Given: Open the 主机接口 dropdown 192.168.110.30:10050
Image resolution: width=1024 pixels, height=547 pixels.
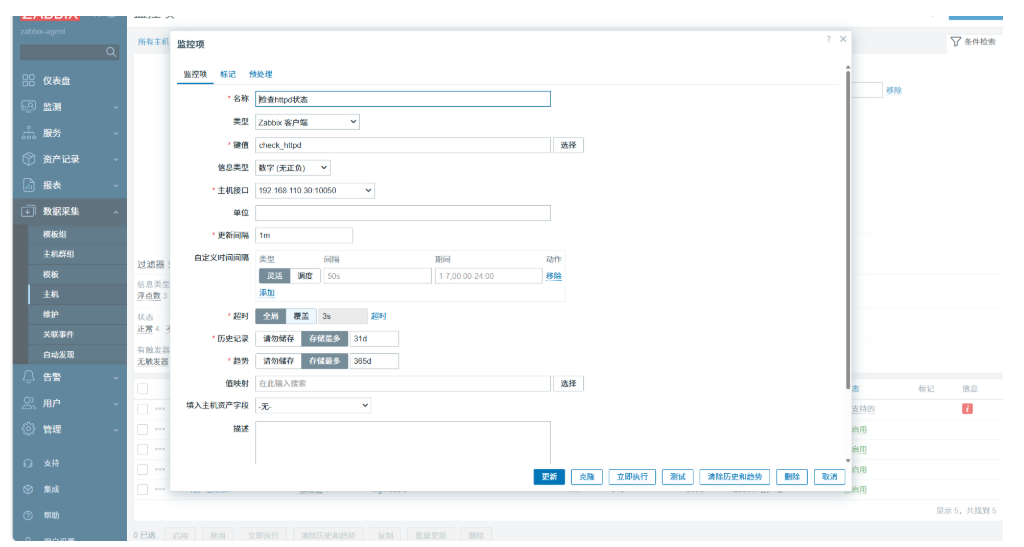Looking at the screenshot, I should point(315,191).
